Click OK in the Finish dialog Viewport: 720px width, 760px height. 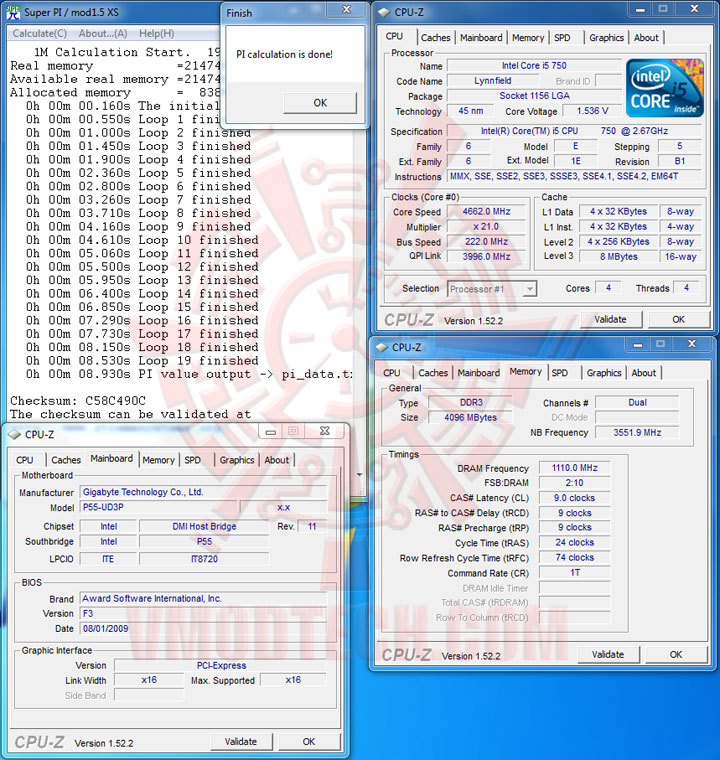click(320, 103)
